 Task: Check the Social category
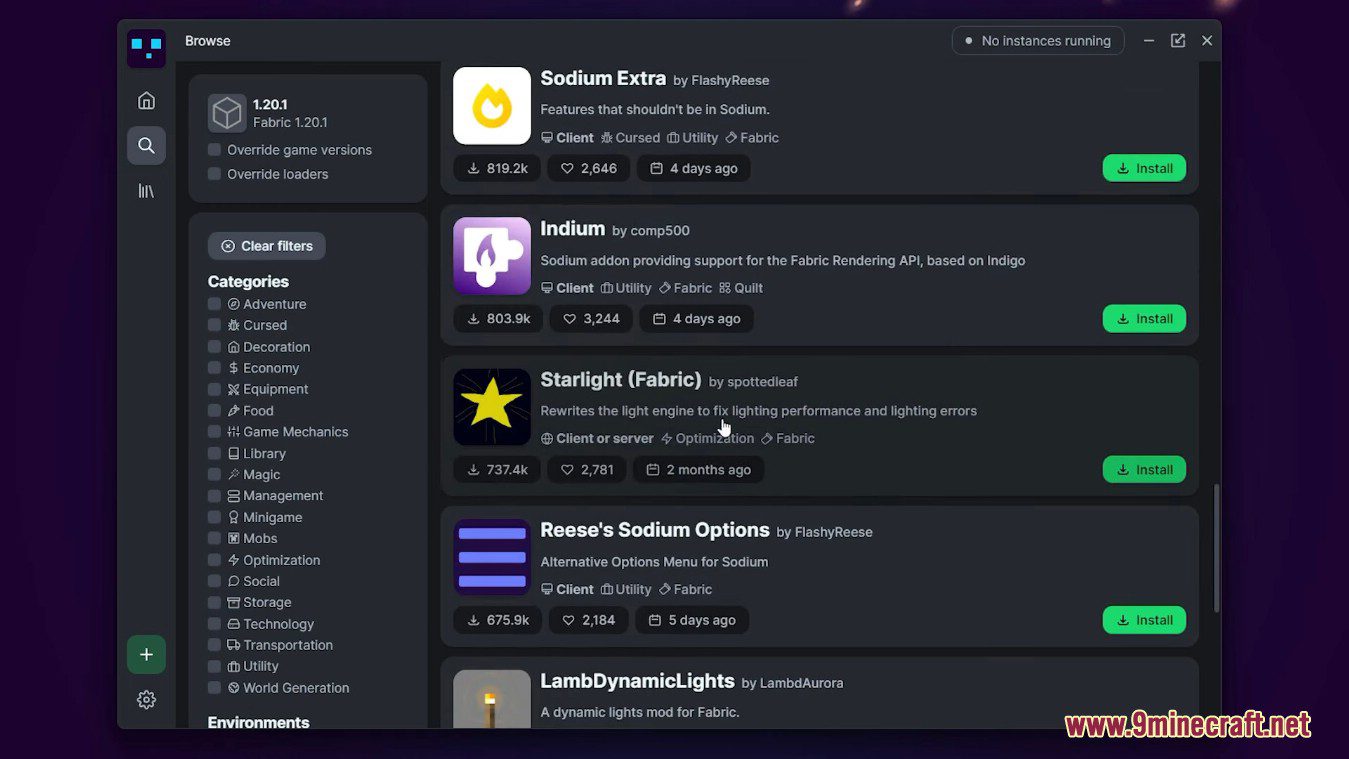pyautogui.click(x=214, y=581)
